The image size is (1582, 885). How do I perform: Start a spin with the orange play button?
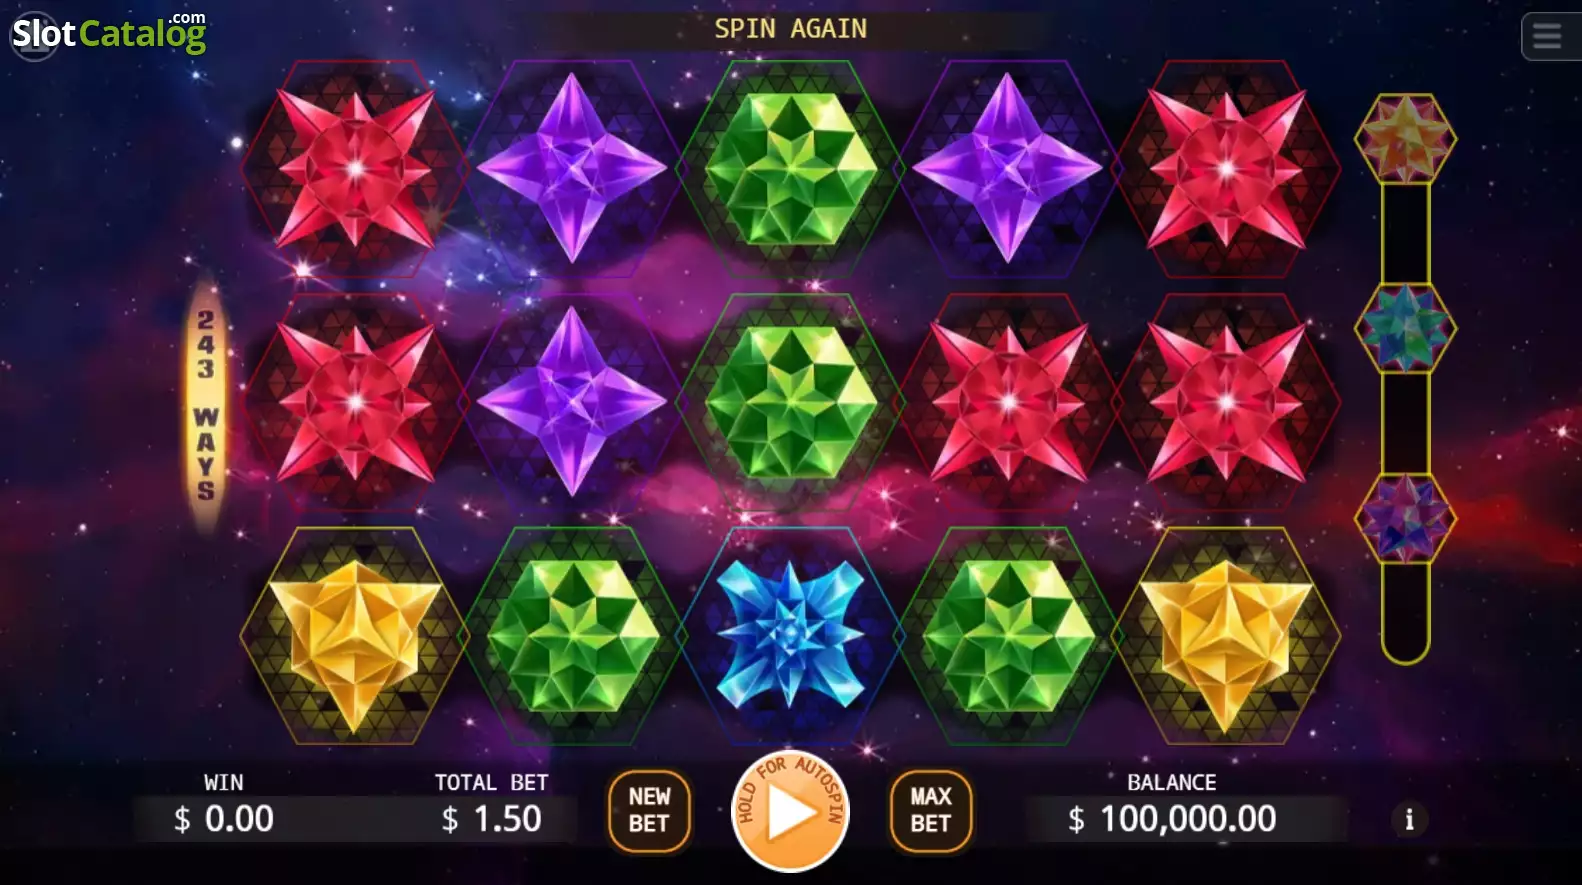click(x=791, y=811)
